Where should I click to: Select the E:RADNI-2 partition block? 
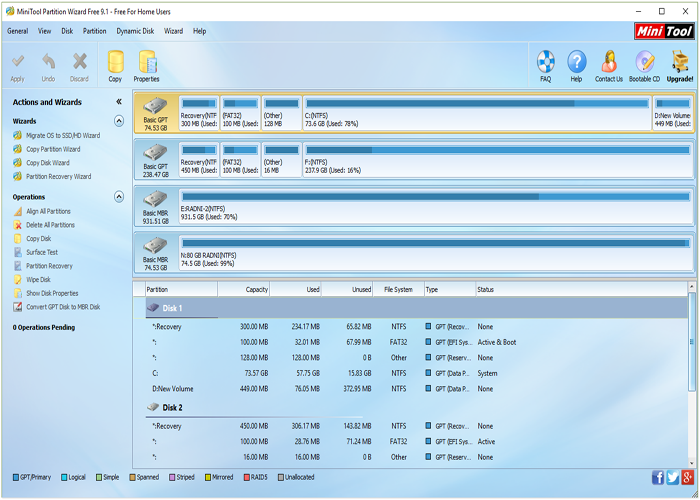point(436,207)
